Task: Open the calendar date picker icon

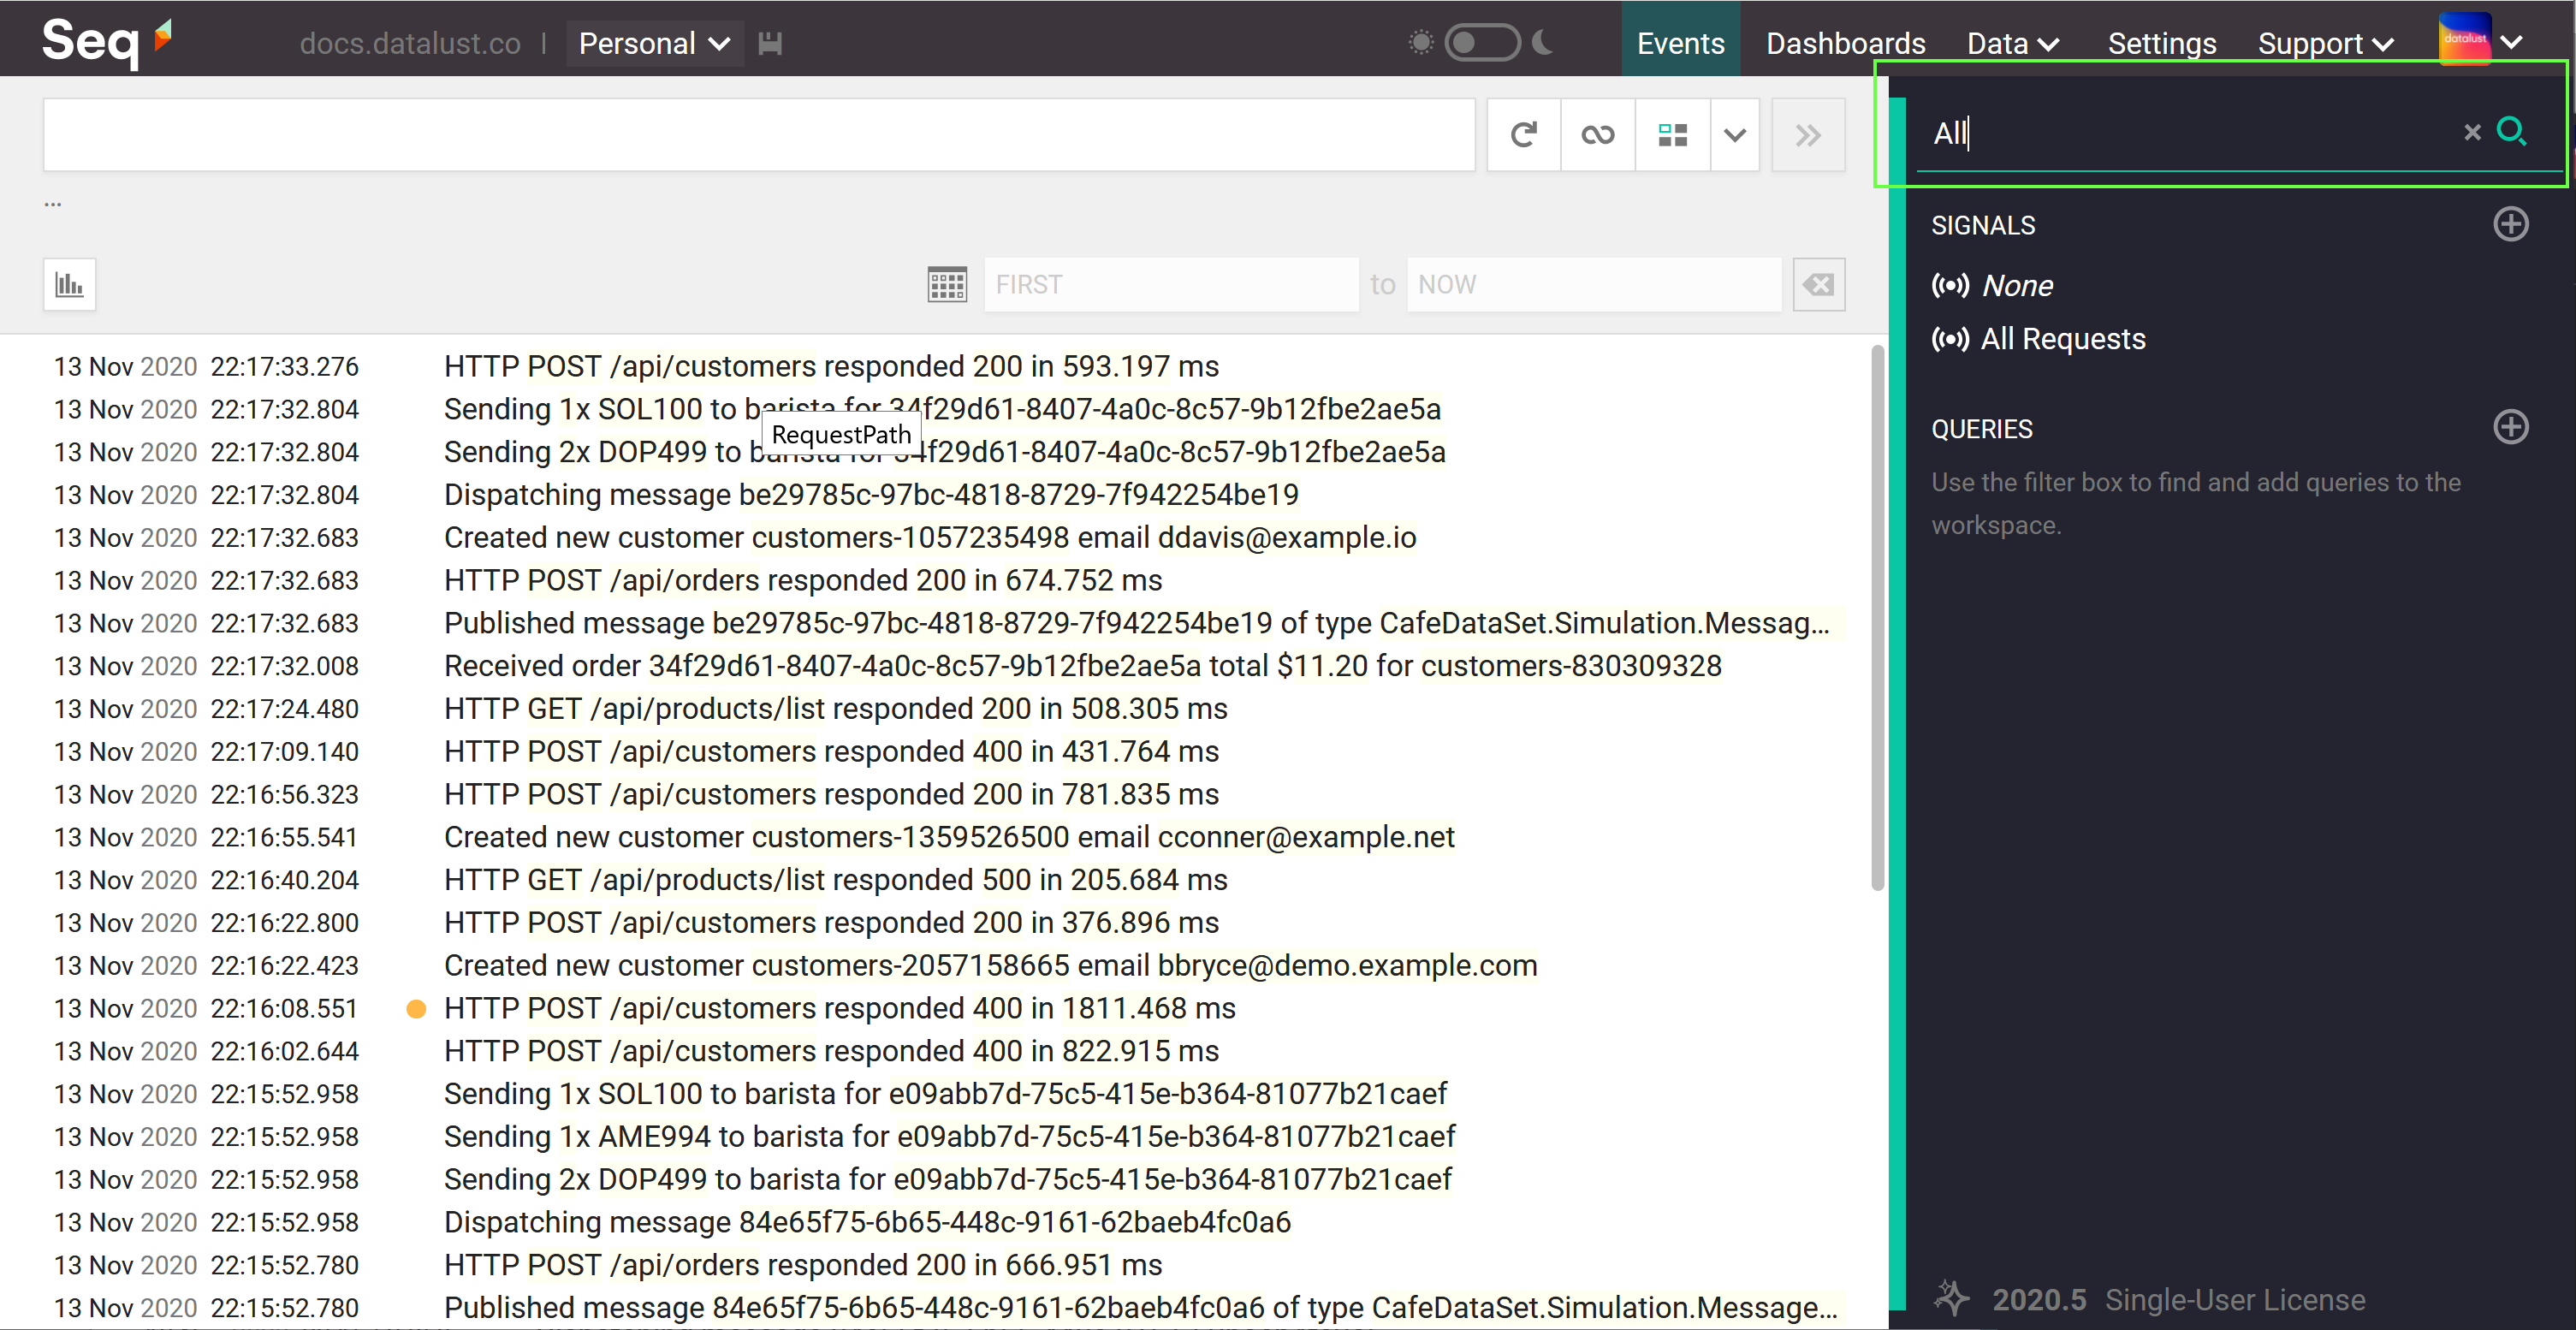Action: pyautogui.click(x=946, y=285)
